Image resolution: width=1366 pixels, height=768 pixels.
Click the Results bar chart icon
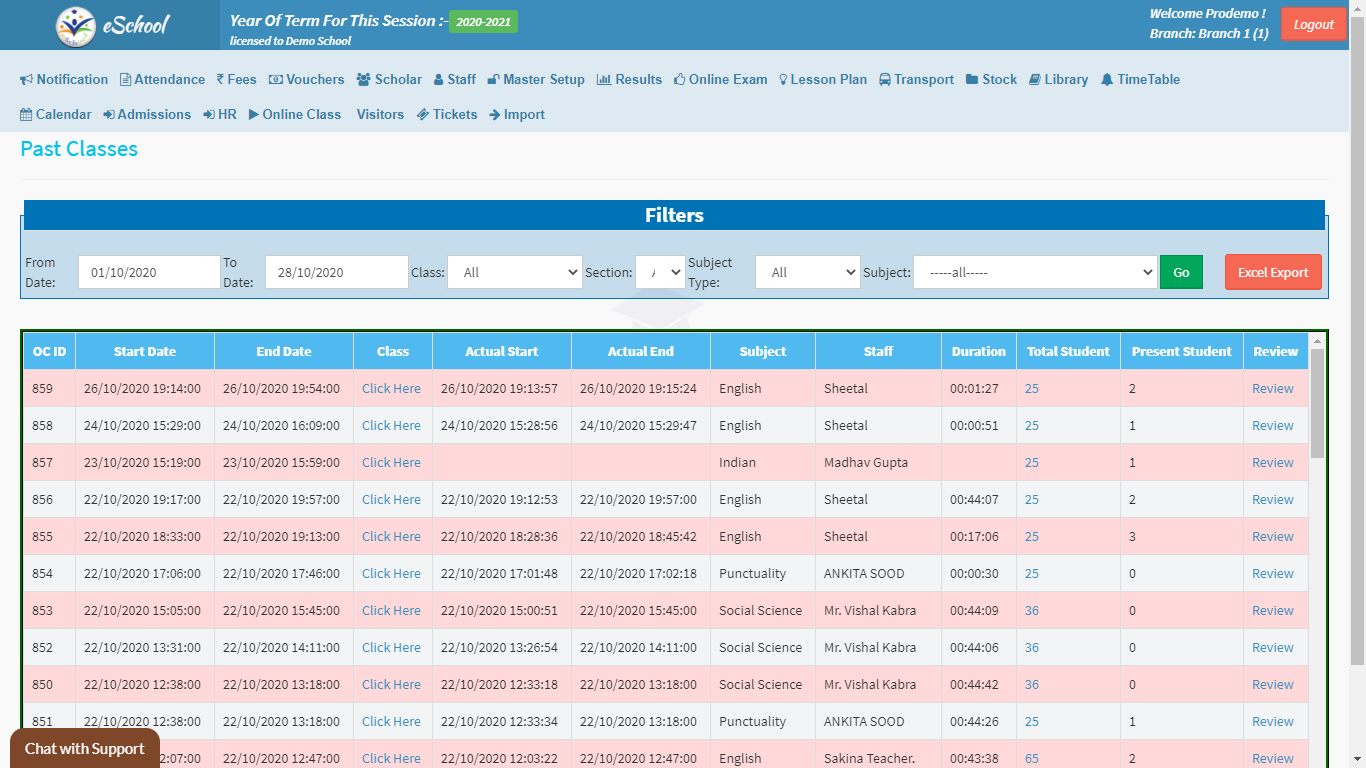[604, 80]
